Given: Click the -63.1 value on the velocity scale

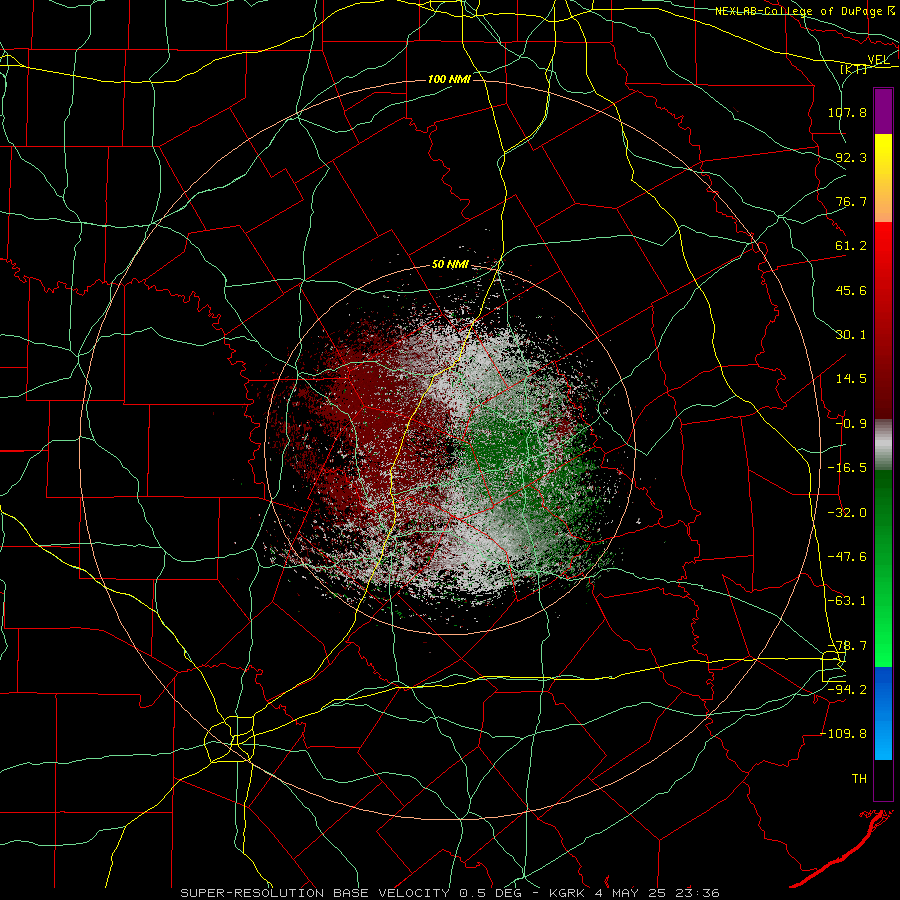Looking at the screenshot, I should coord(847,601).
